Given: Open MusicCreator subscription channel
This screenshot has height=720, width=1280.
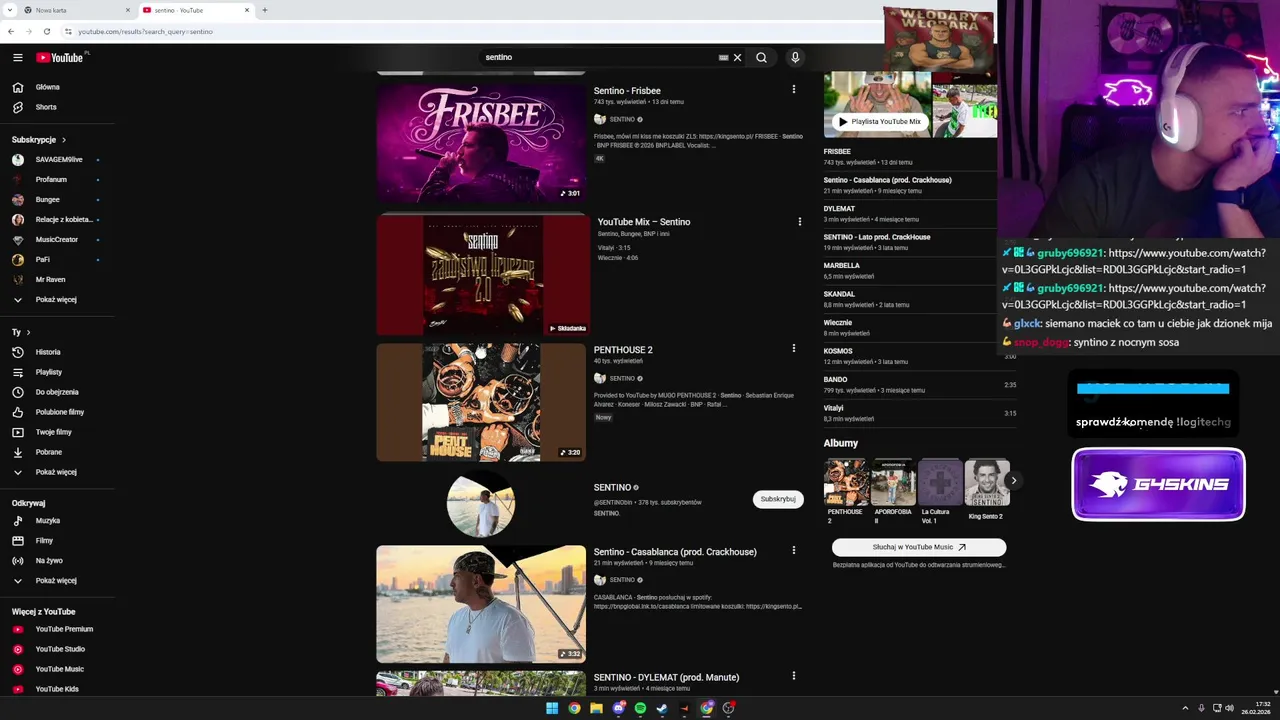Looking at the screenshot, I should coord(57,239).
